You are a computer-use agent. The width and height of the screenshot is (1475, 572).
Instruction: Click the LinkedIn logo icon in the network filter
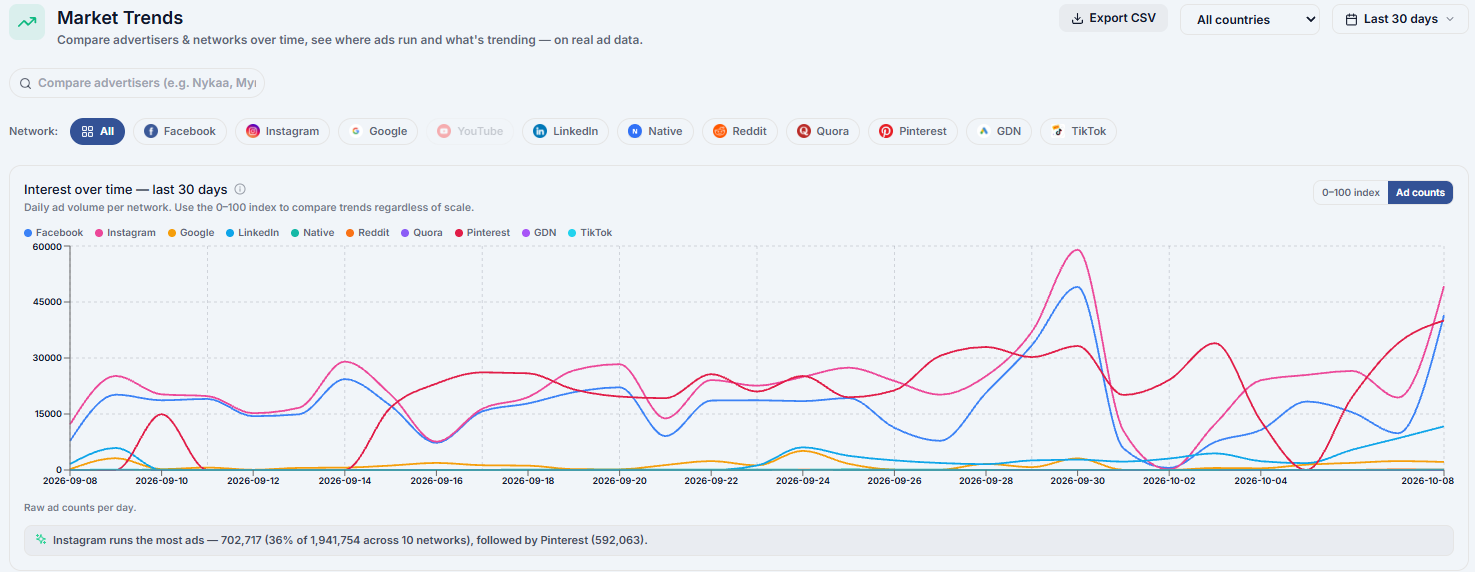tap(540, 131)
